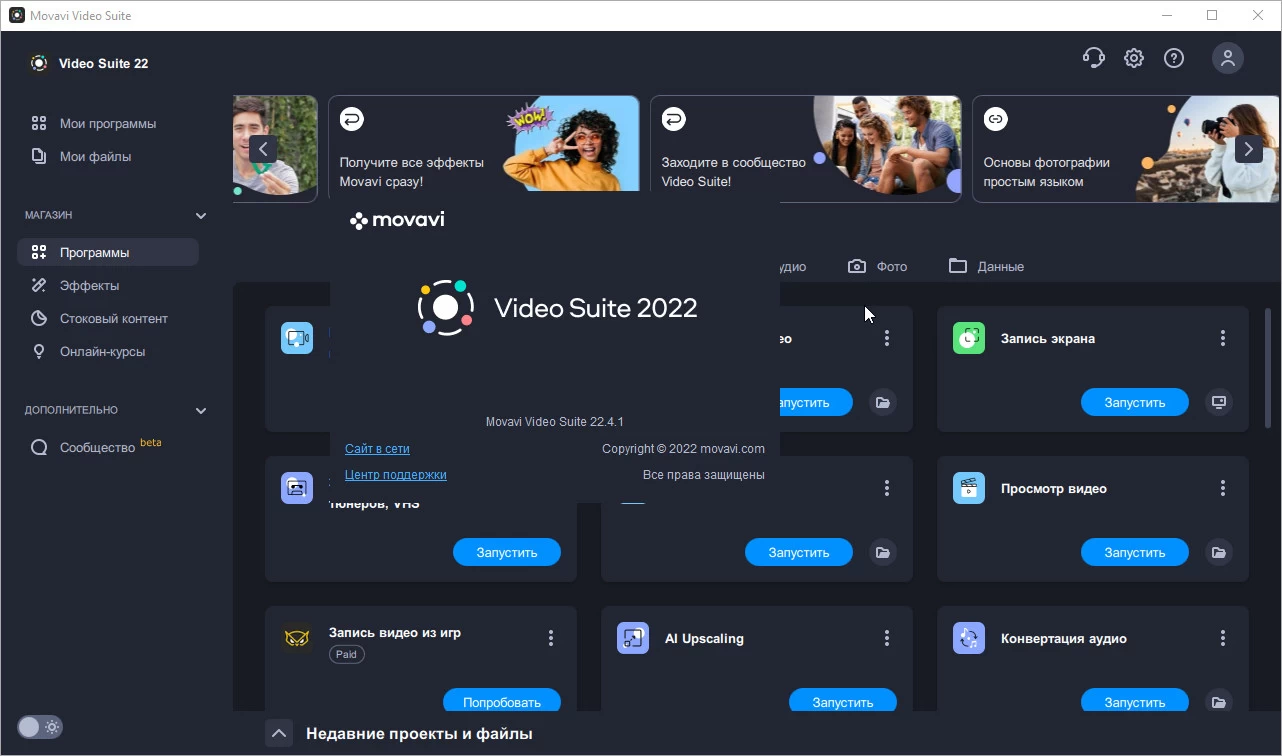
Task: Collapse the Дополнительно sidebar section
Action: tap(201, 411)
